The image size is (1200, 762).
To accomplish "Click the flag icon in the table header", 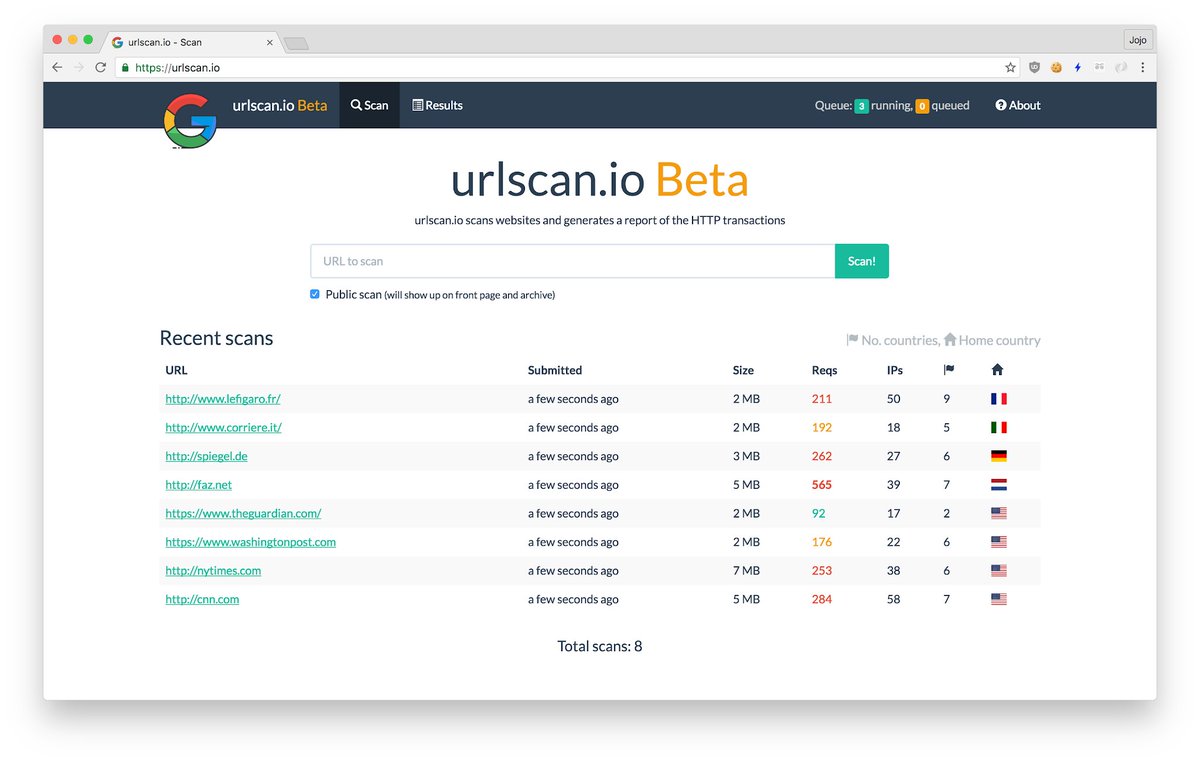I will [947, 370].
